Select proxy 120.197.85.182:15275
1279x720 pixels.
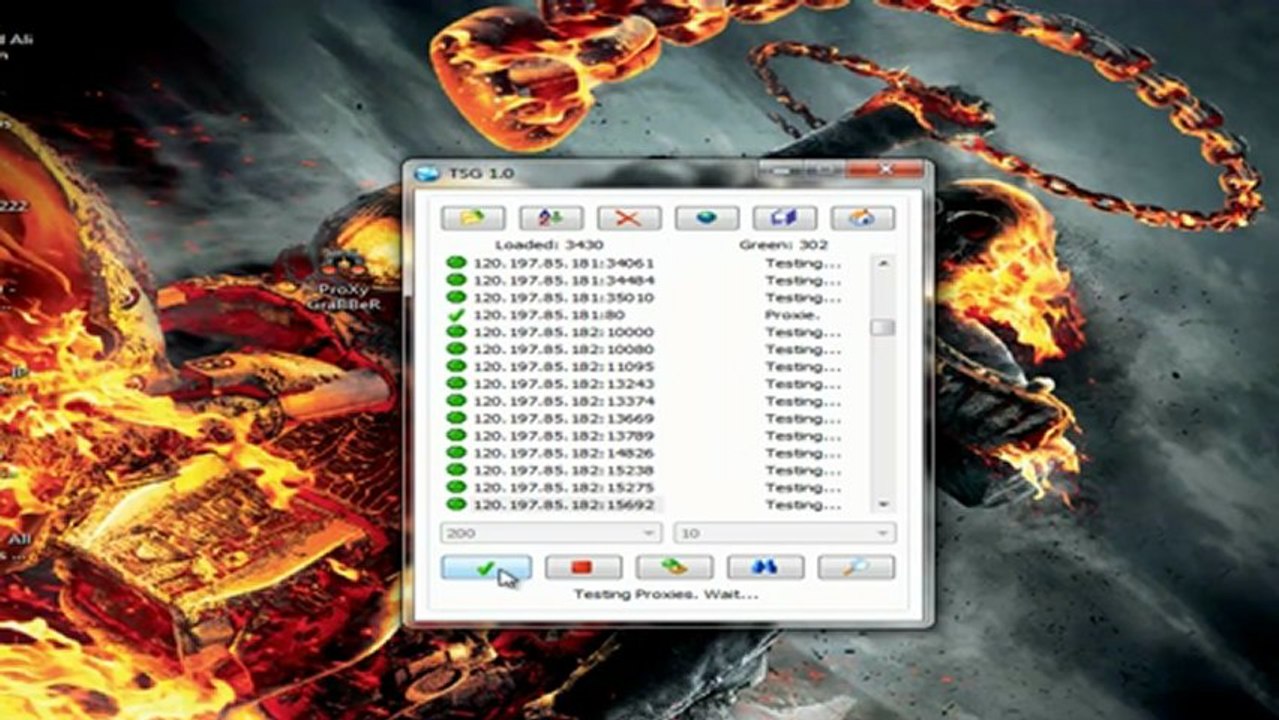564,488
